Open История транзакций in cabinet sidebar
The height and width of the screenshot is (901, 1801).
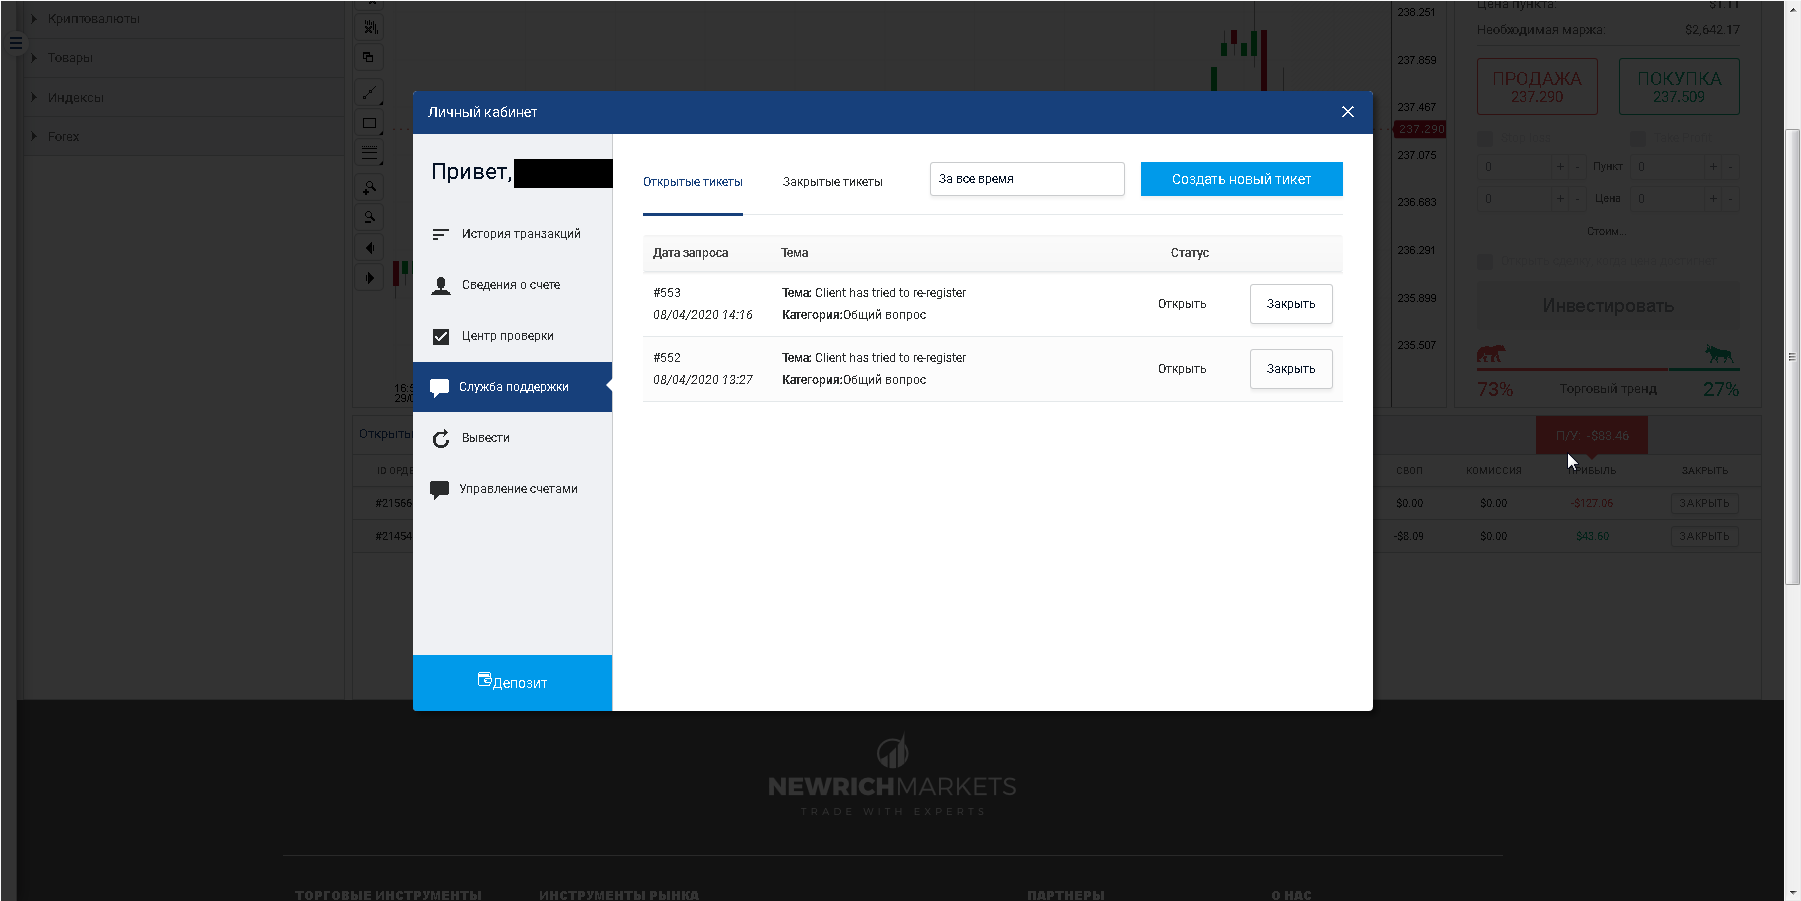click(512, 234)
